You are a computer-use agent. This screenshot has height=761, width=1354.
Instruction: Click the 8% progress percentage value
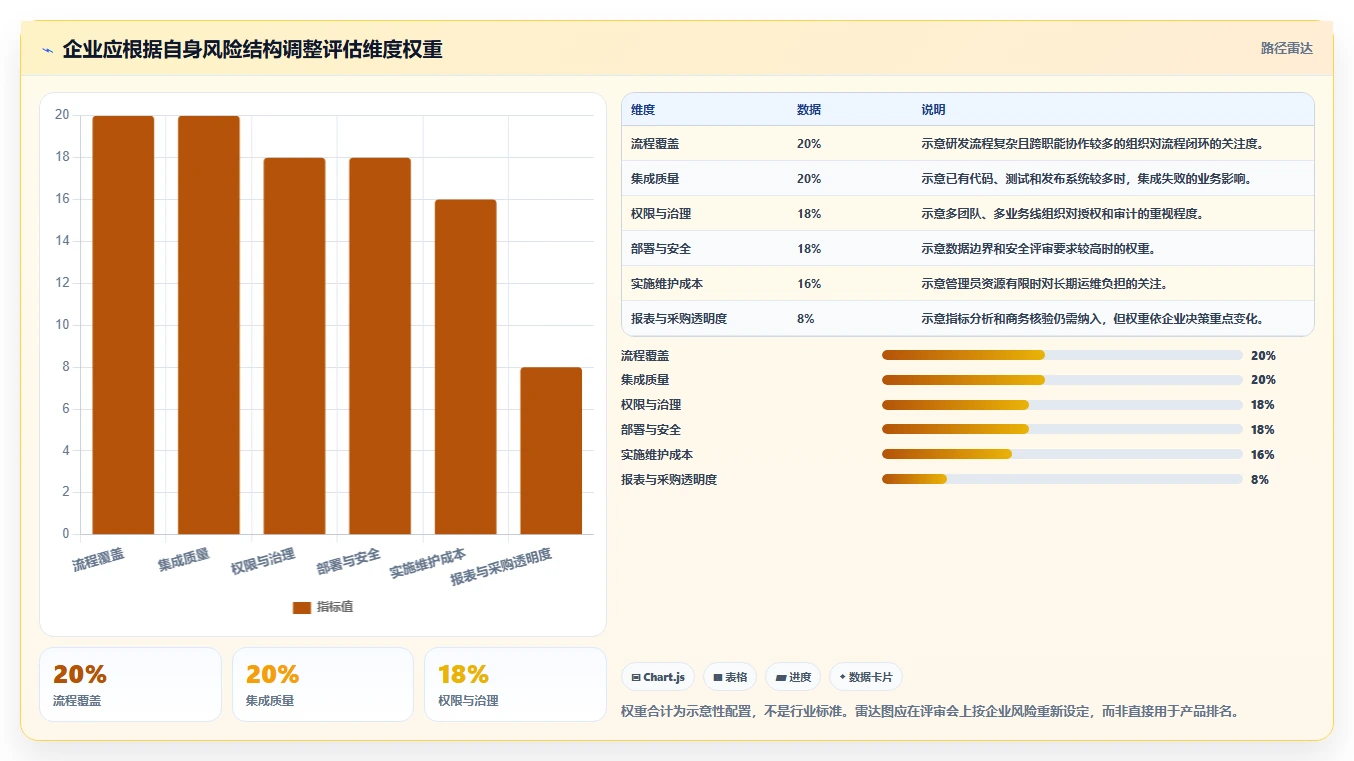1260,480
